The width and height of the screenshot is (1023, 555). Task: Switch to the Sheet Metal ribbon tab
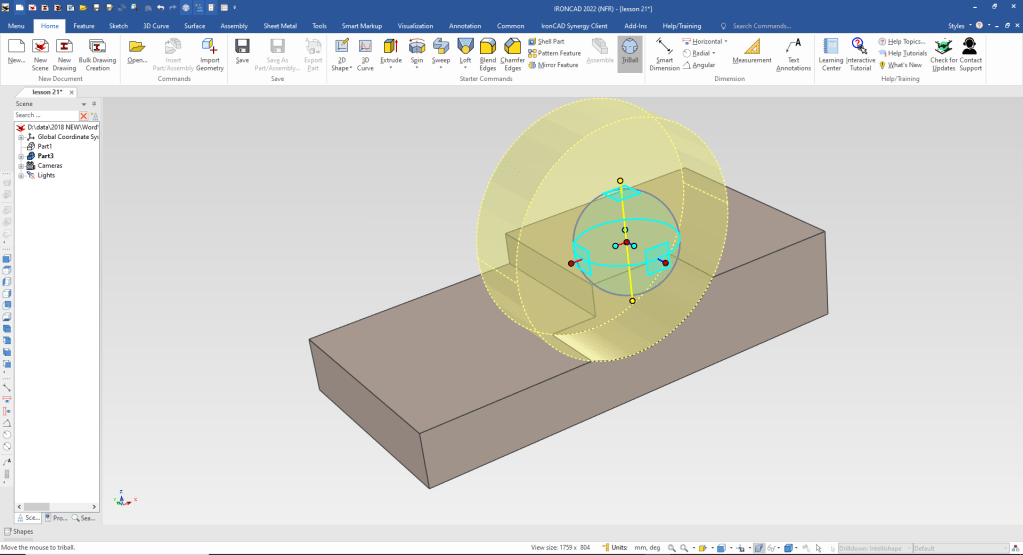pyautogui.click(x=280, y=25)
